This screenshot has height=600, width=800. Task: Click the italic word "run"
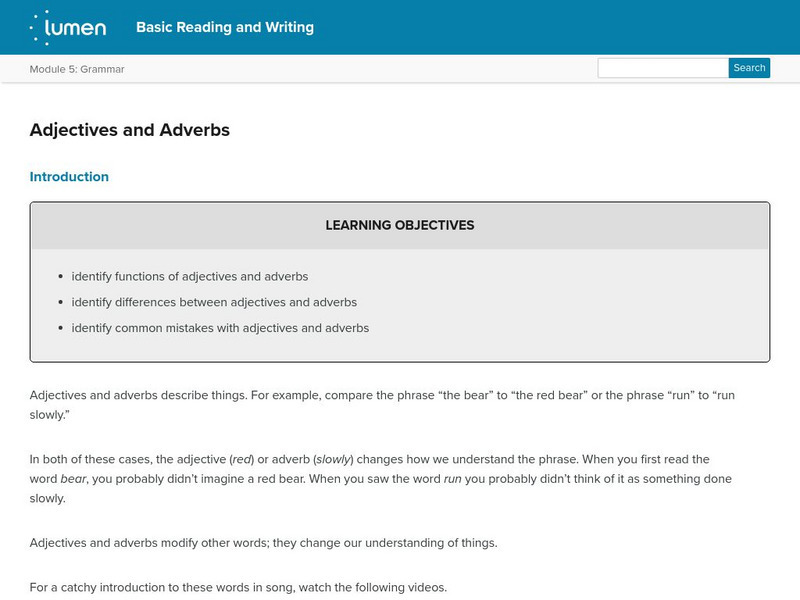click(x=453, y=479)
